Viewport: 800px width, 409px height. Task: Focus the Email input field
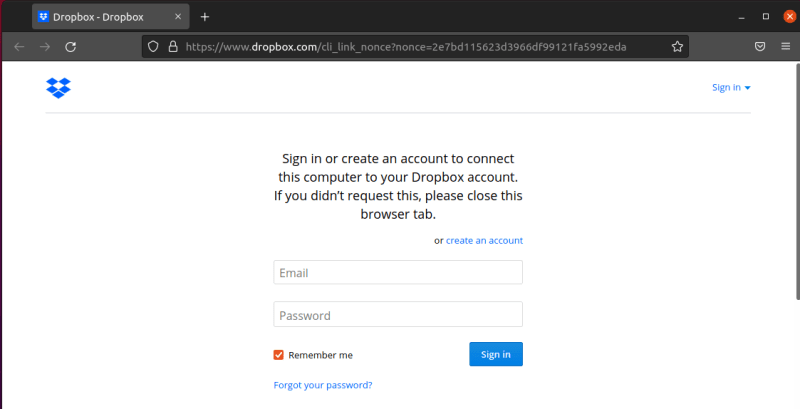tap(398, 272)
